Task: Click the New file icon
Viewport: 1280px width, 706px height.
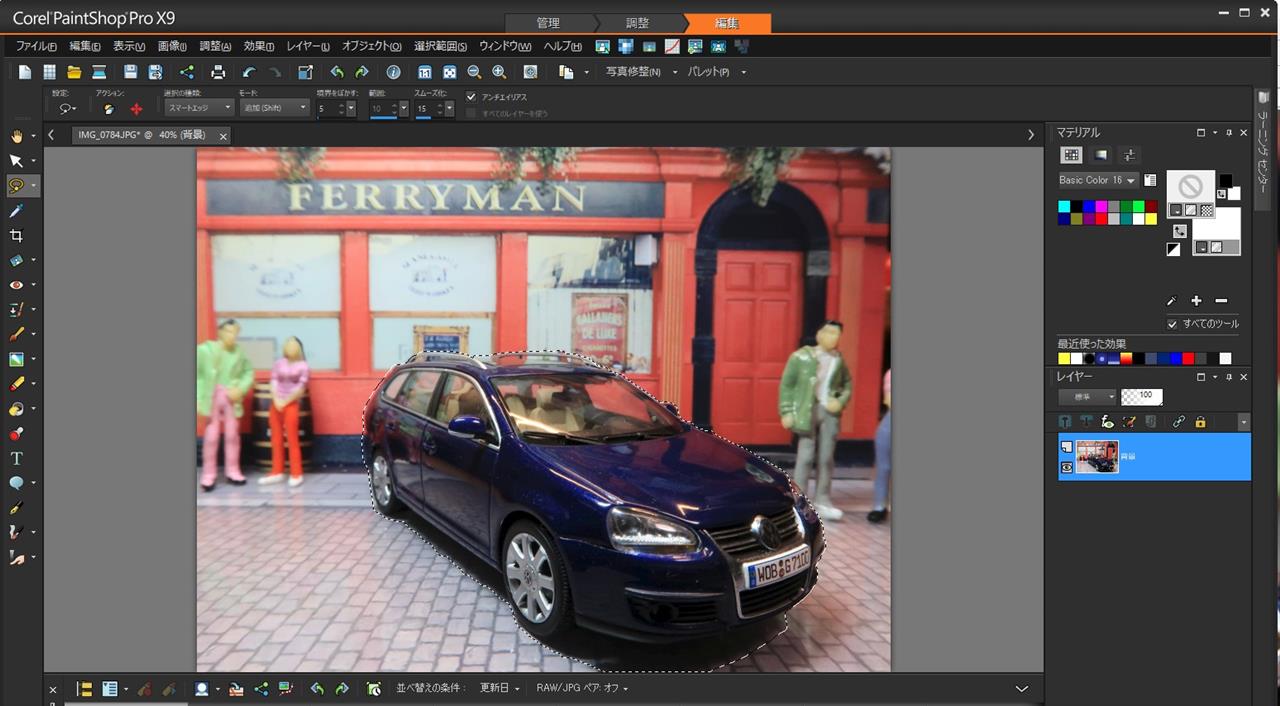Action: pos(24,72)
